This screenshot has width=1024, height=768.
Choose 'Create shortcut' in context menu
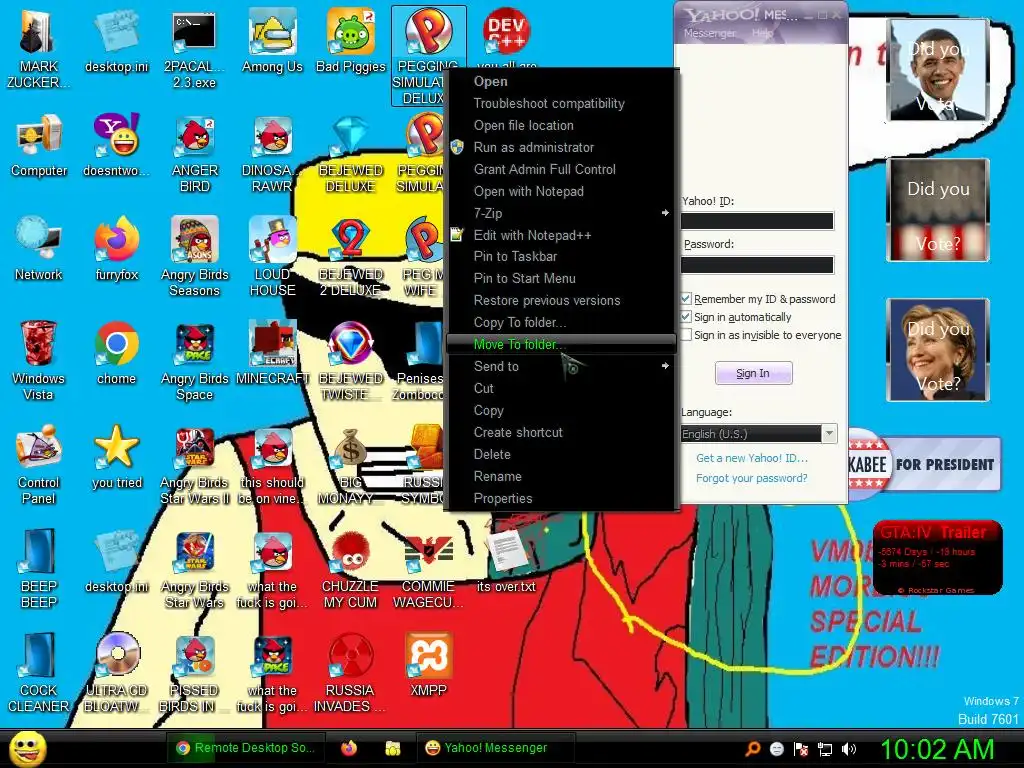coord(561,432)
